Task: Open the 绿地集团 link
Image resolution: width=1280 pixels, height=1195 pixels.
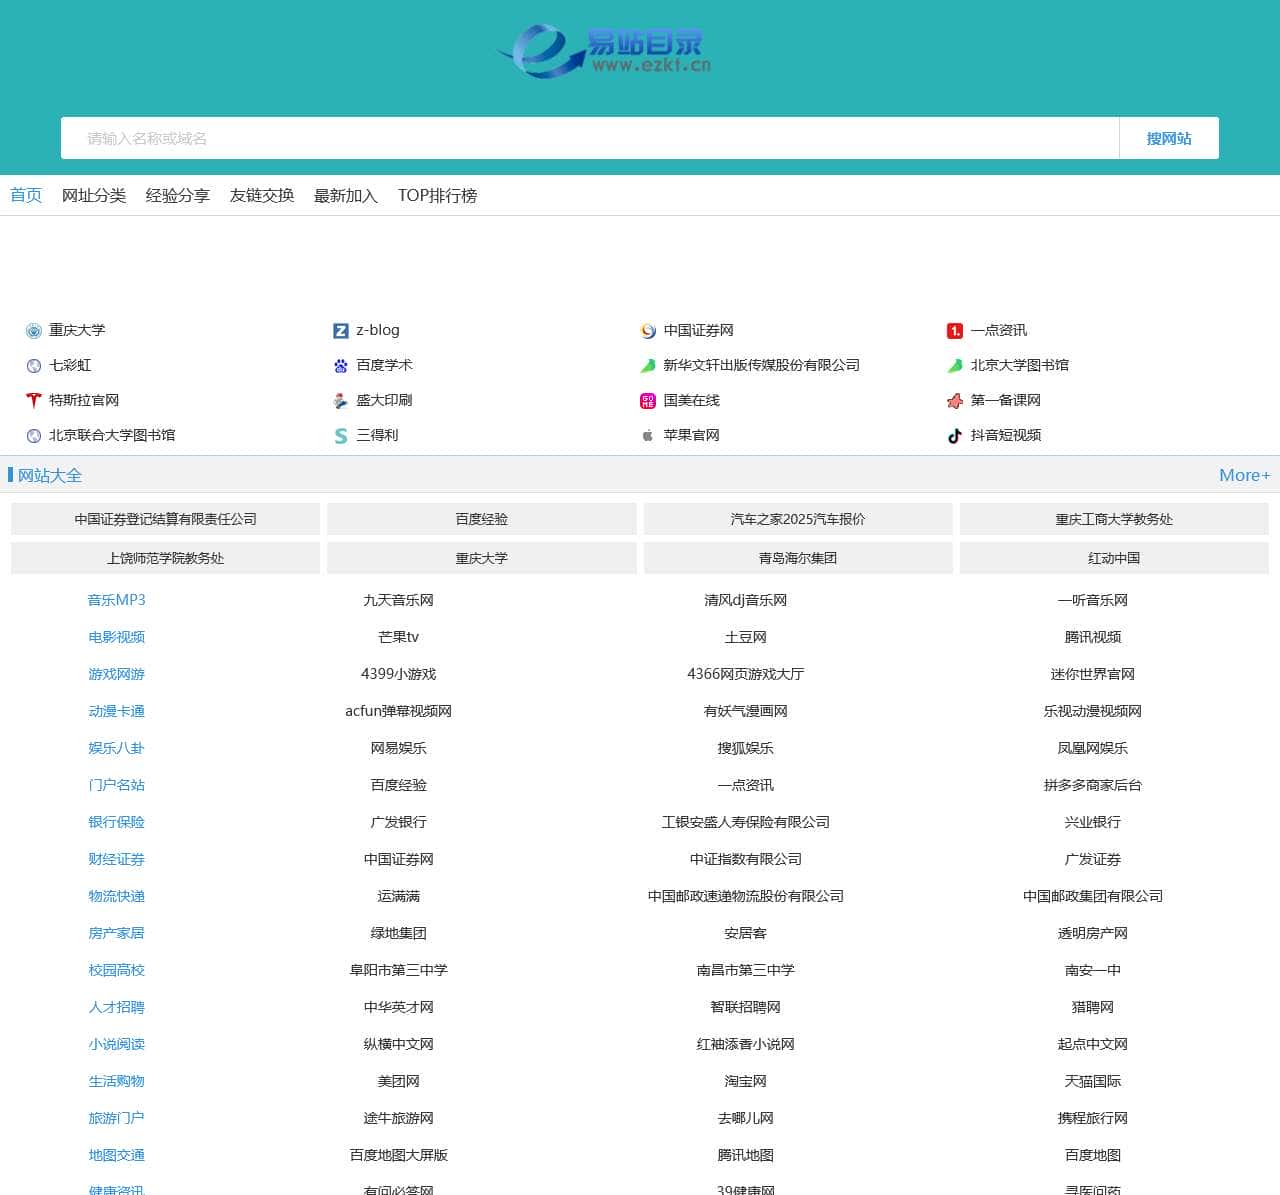Action: [x=398, y=933]
